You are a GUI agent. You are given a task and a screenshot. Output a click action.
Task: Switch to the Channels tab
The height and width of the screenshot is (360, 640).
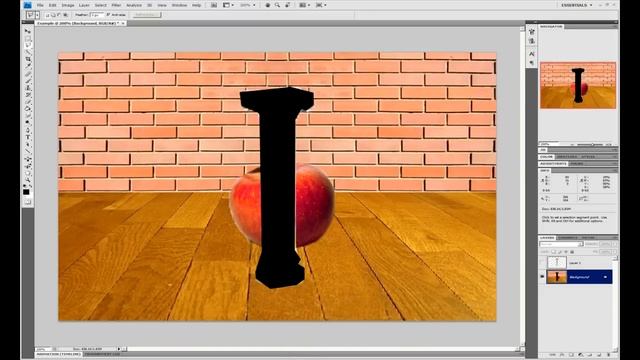[x=568, y=238]
